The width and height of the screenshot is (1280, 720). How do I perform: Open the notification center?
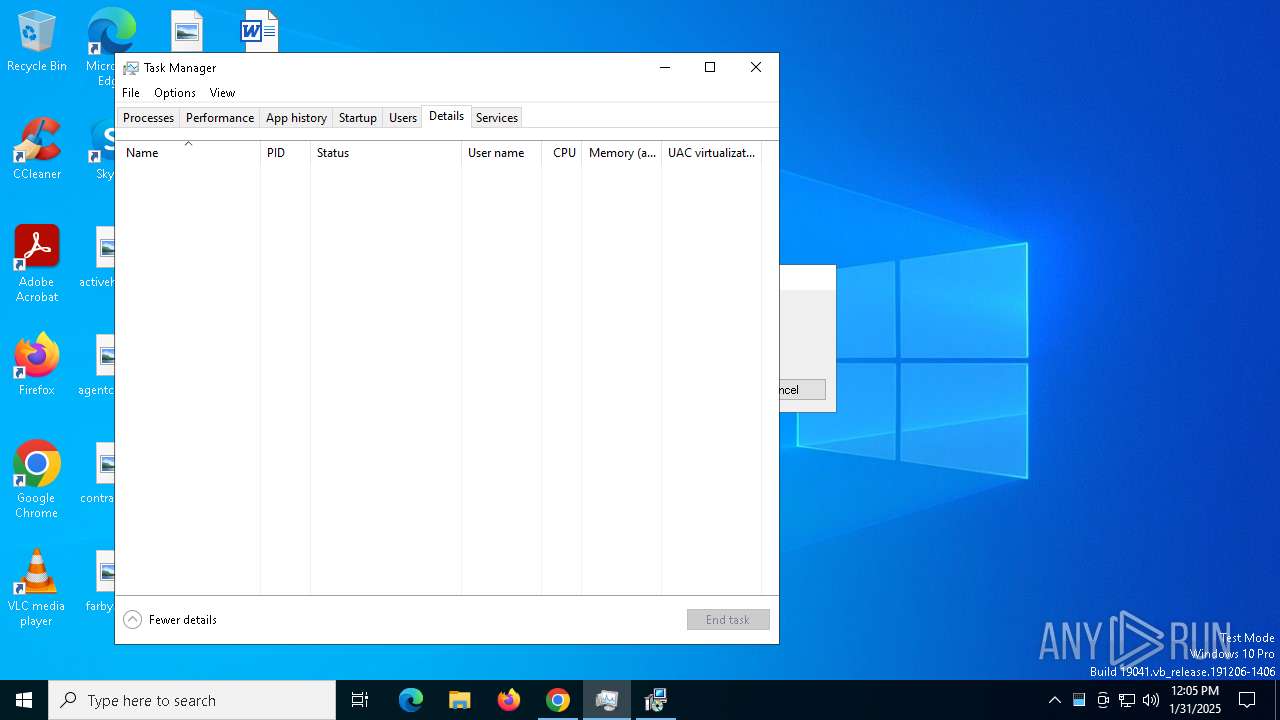1247,700
